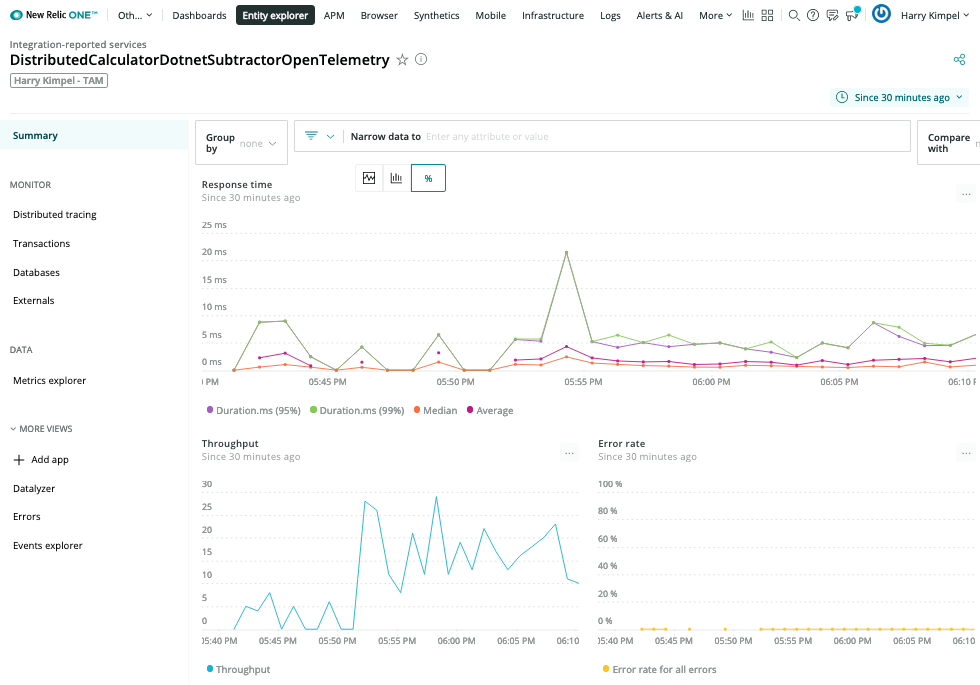Image resolution: width=980 pixels, height=685 pixels.
Task: Open the feedback chat icon
Action: pos(832,16)
